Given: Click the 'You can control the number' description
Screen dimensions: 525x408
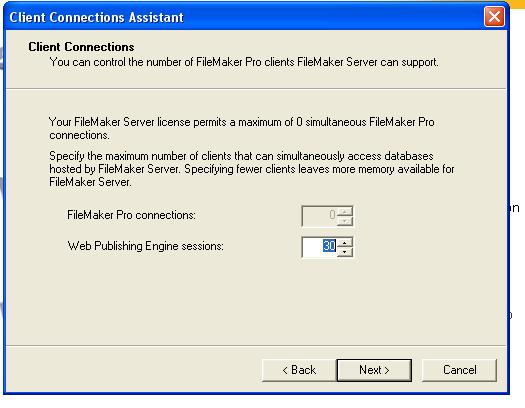Looking at the screenshot, I should click(x=244, y=62).
